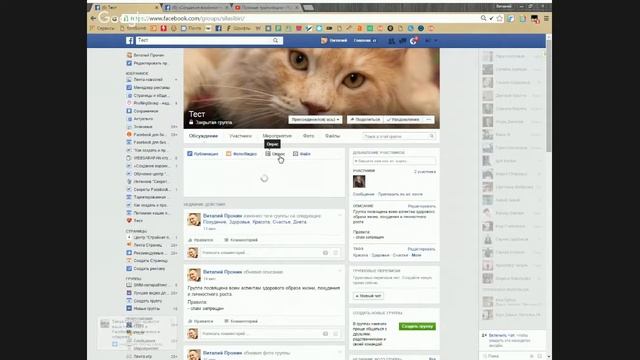Open the Присоединился(-ась) dropdown on the cover
Image resolution: width=640 pixels, height=360 pixels.
coord(315,120)
